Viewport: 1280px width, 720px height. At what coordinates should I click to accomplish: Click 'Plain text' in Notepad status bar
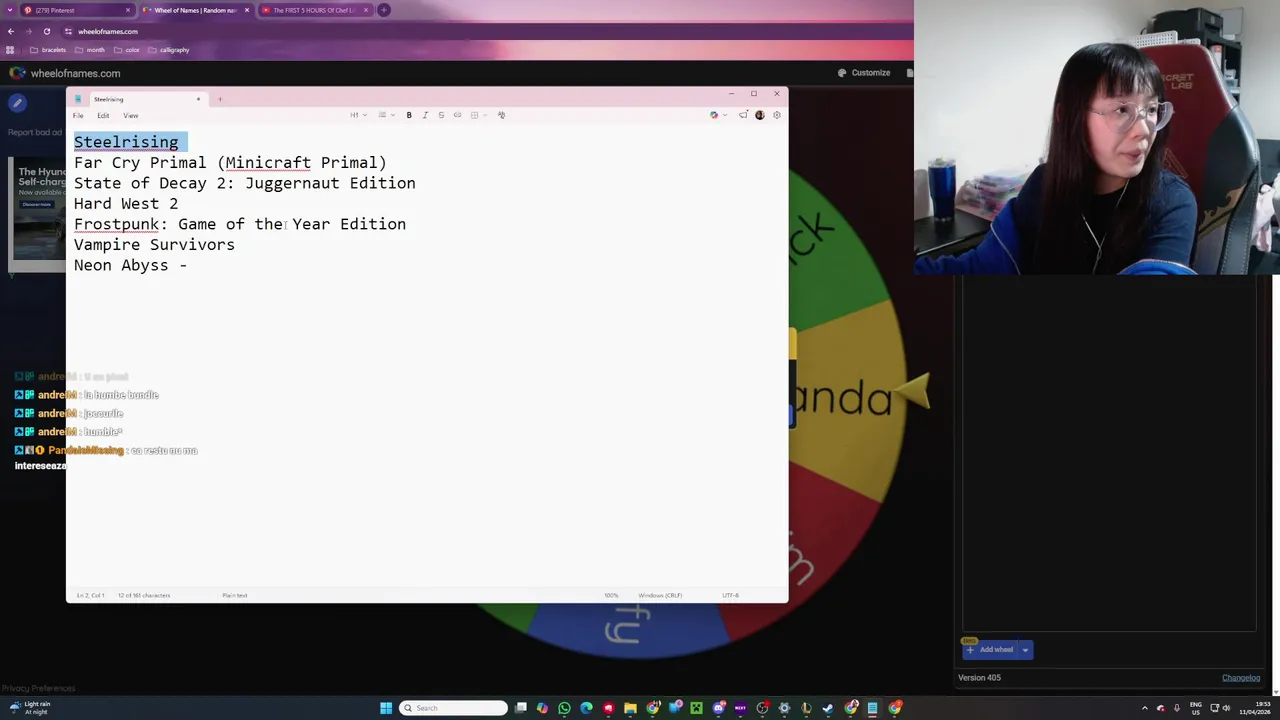click(234, 596)
